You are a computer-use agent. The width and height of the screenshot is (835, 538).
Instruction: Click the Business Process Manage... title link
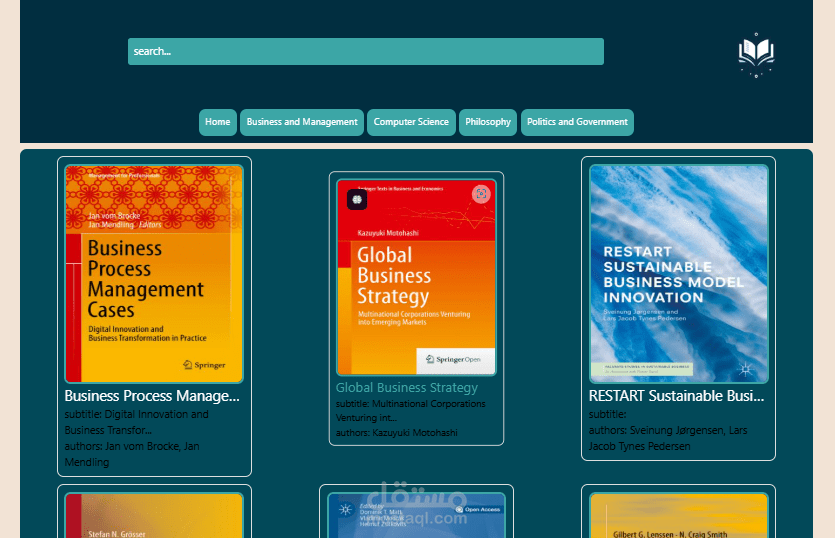152,396
